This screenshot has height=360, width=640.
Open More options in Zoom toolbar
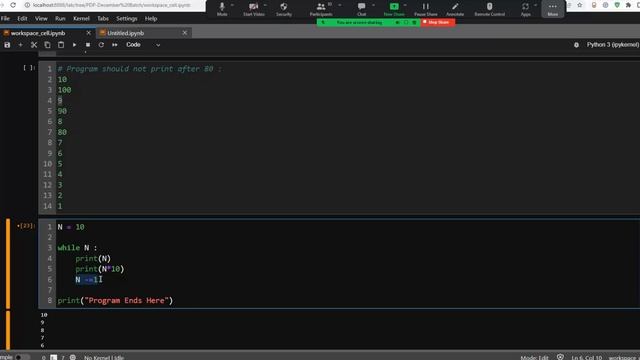pyautogui.click(x=553, y=9)
